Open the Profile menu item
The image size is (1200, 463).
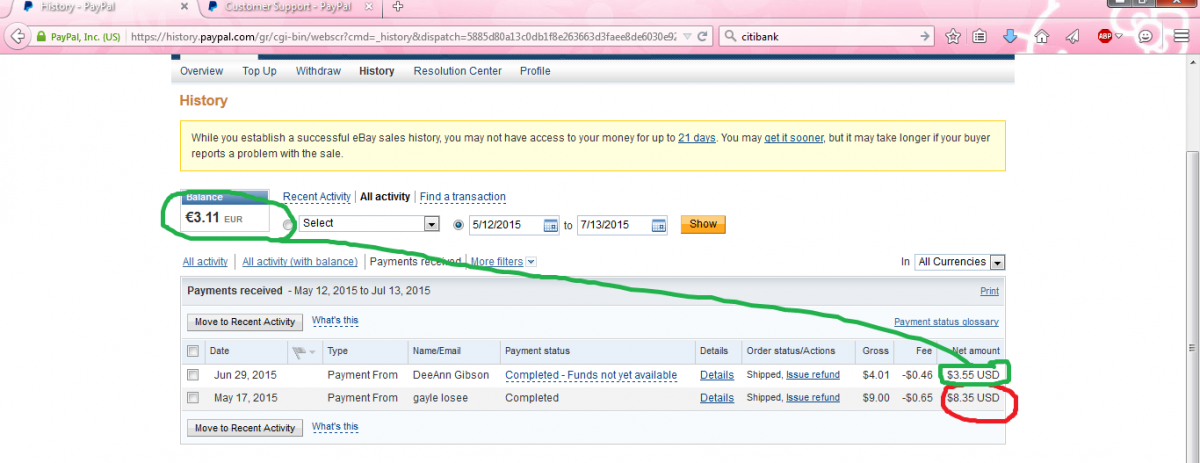point(535,71)
